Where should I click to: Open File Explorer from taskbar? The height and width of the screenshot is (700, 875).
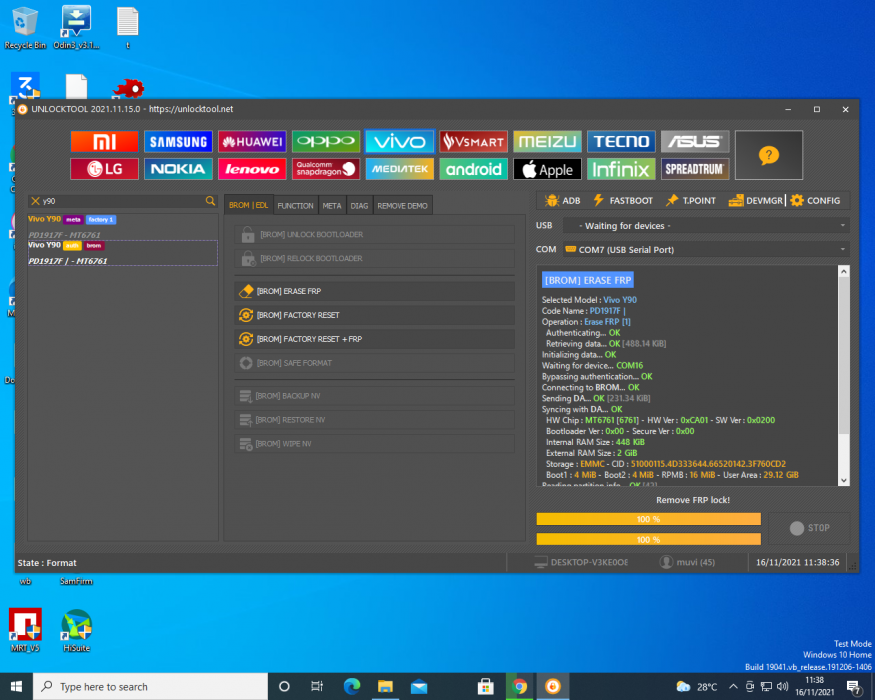coord(385,687)
